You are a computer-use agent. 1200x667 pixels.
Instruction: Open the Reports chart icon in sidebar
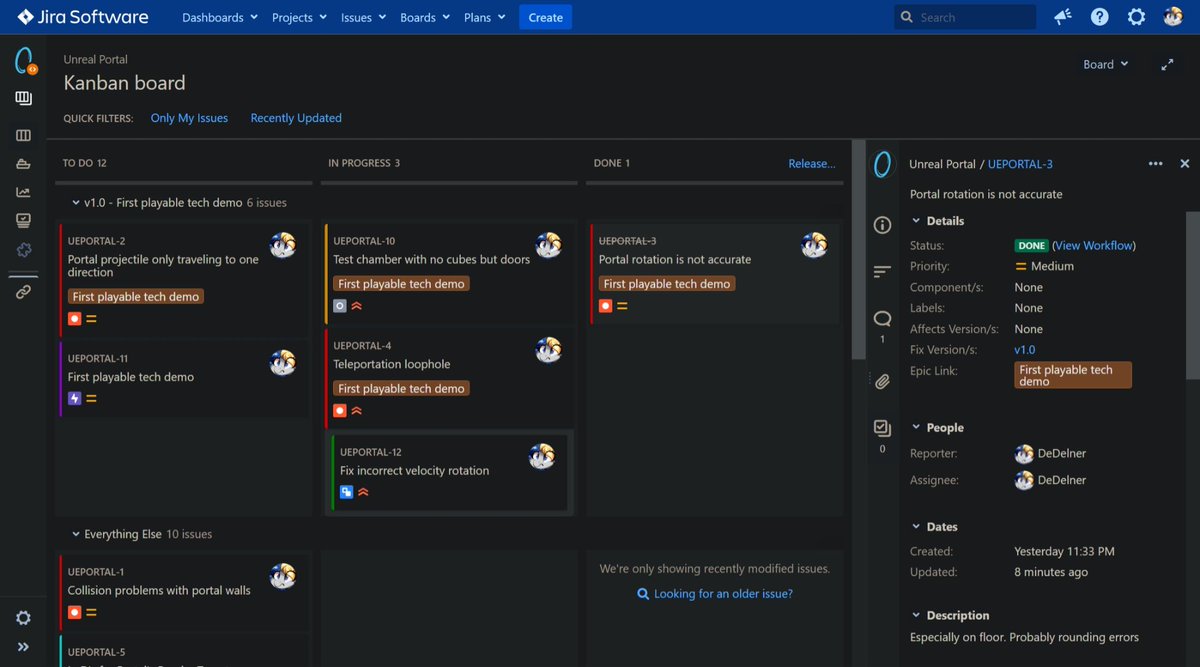[x=24, y=192]
